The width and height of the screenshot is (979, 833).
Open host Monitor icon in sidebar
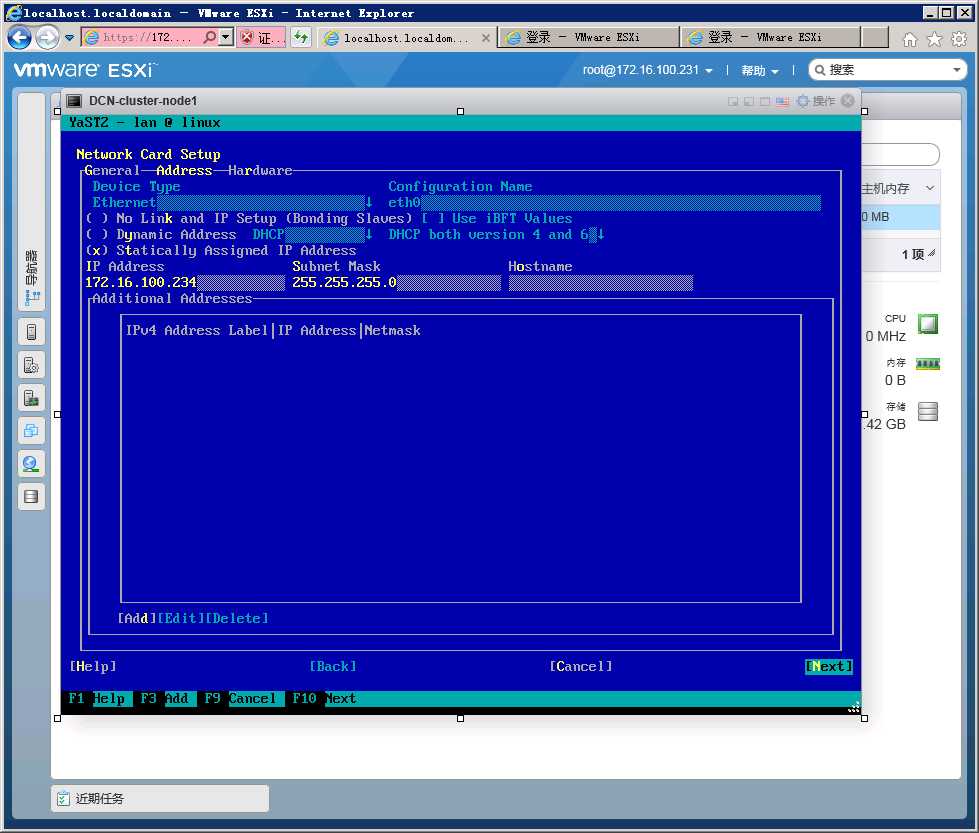point(31,398)
